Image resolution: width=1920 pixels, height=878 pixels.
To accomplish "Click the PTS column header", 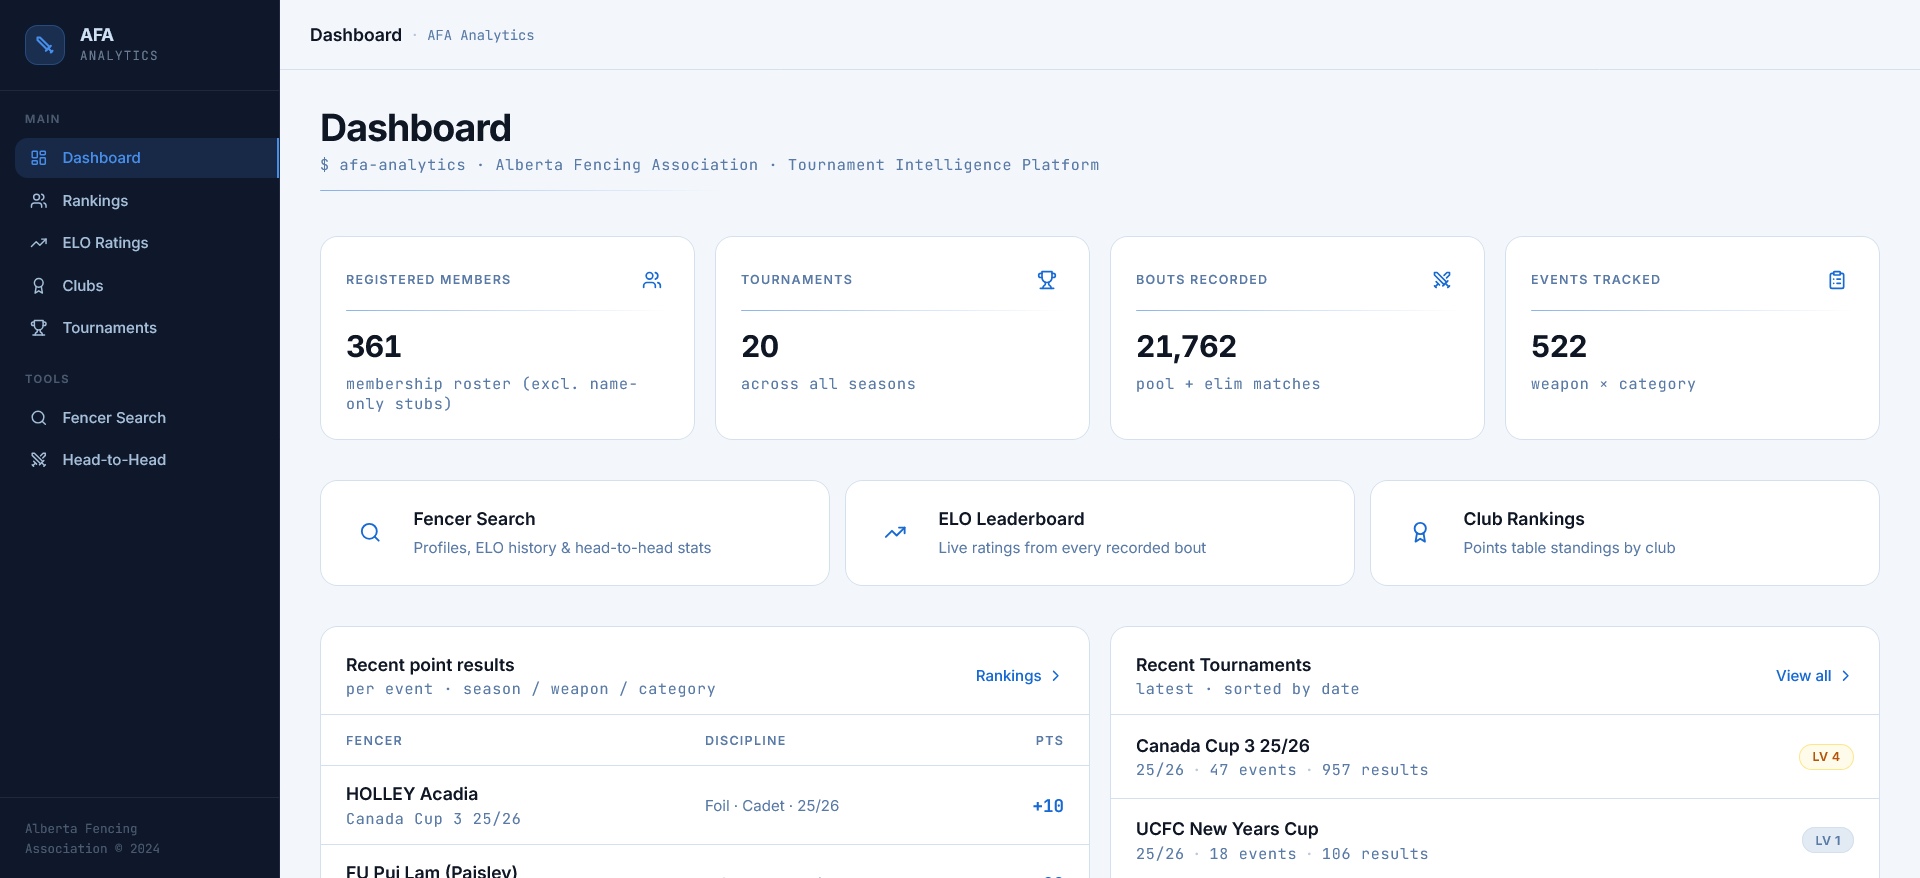I will click(x=1049, y=741).
